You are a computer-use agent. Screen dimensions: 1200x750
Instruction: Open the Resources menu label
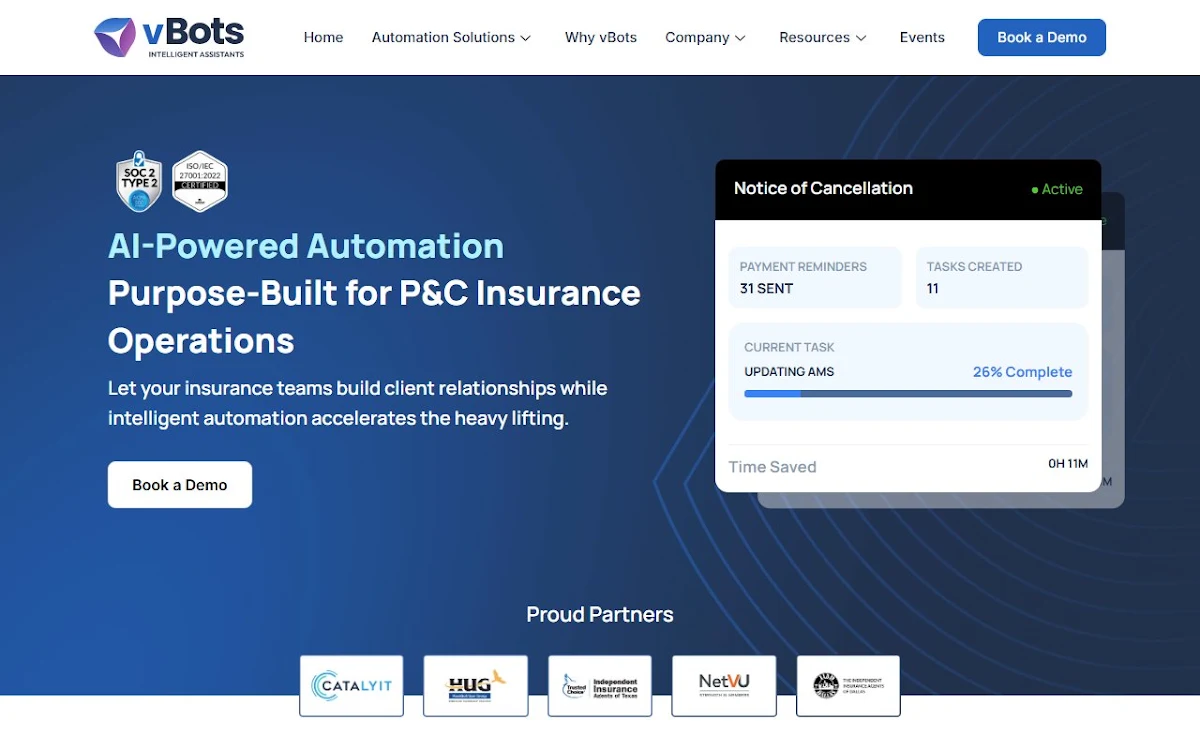click(x=814, y=37)
